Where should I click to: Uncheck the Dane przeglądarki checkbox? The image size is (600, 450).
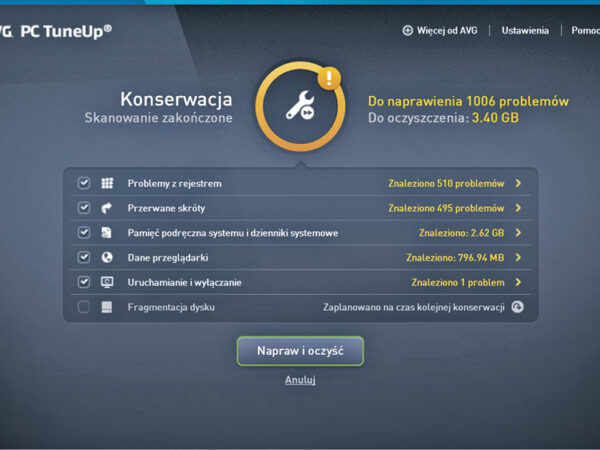coord(83,257)
